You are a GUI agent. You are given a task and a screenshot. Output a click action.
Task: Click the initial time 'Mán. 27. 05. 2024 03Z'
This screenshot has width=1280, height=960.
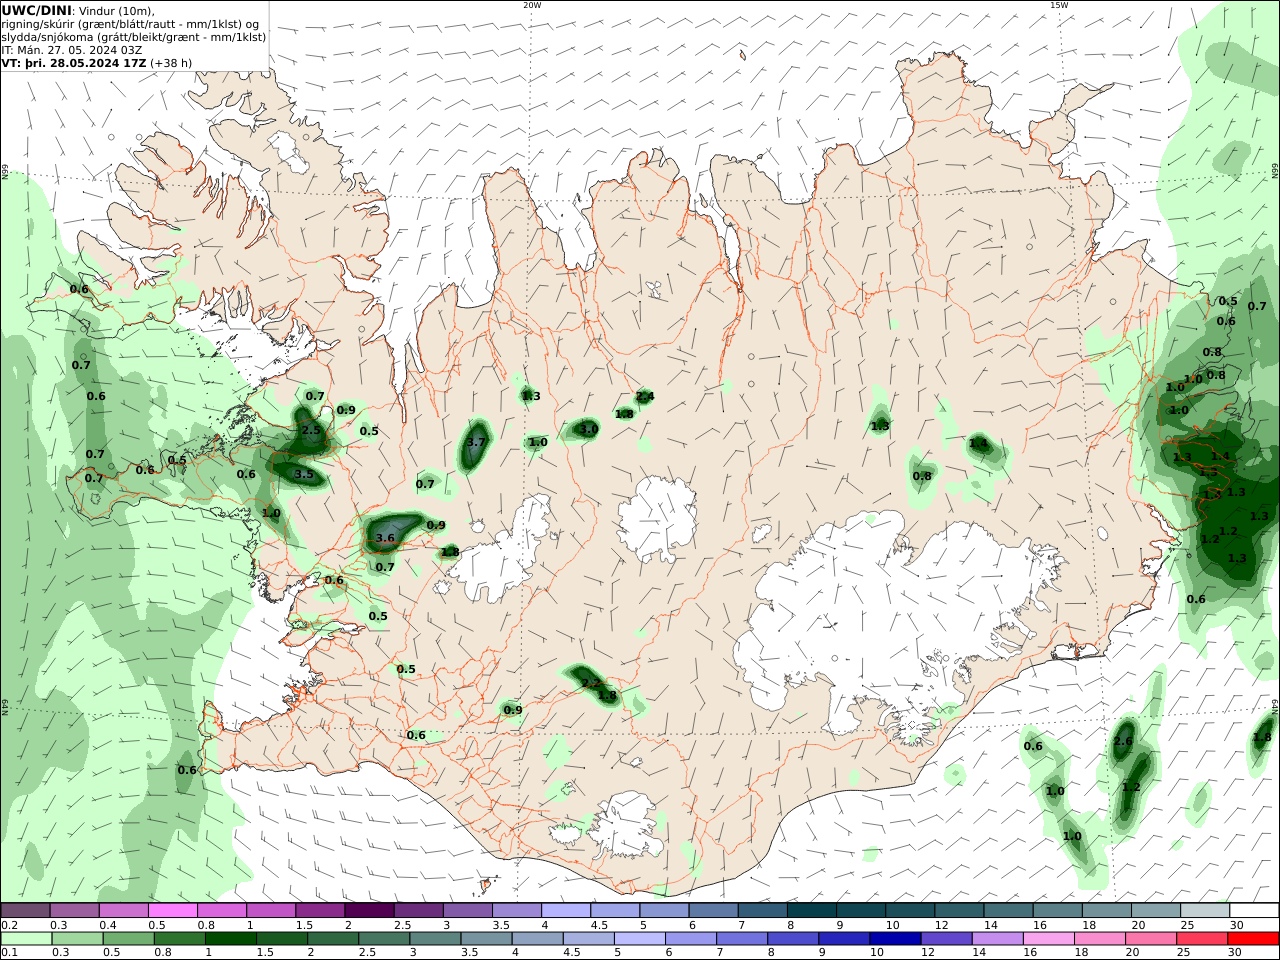pos(80,50)
